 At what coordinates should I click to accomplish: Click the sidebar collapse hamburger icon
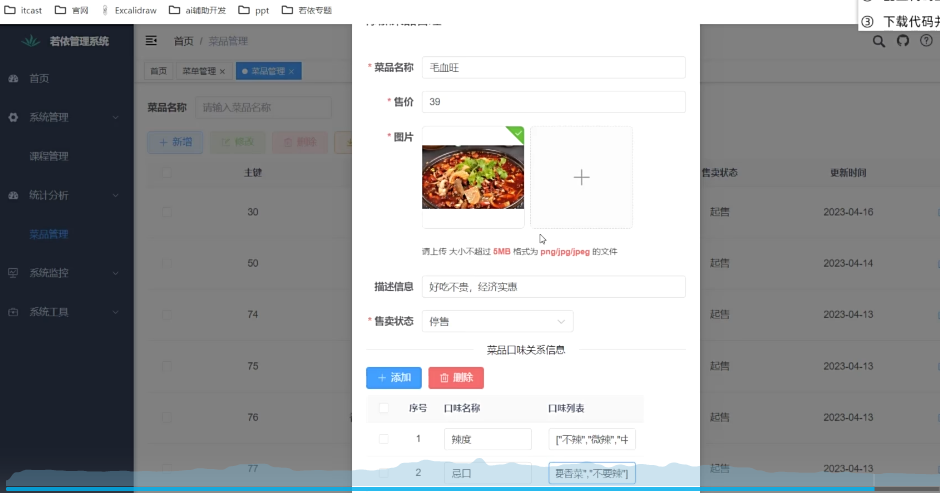(151, 41)
